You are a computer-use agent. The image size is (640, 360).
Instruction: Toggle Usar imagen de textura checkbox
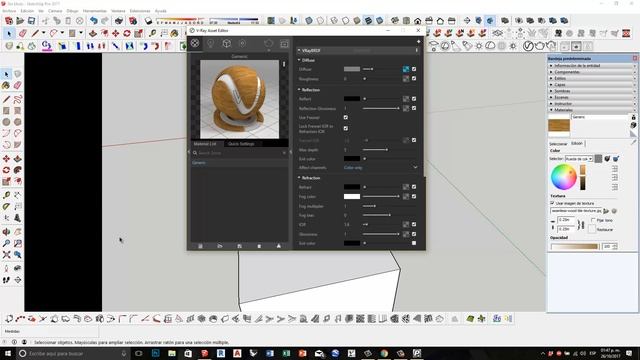point(552,203)
